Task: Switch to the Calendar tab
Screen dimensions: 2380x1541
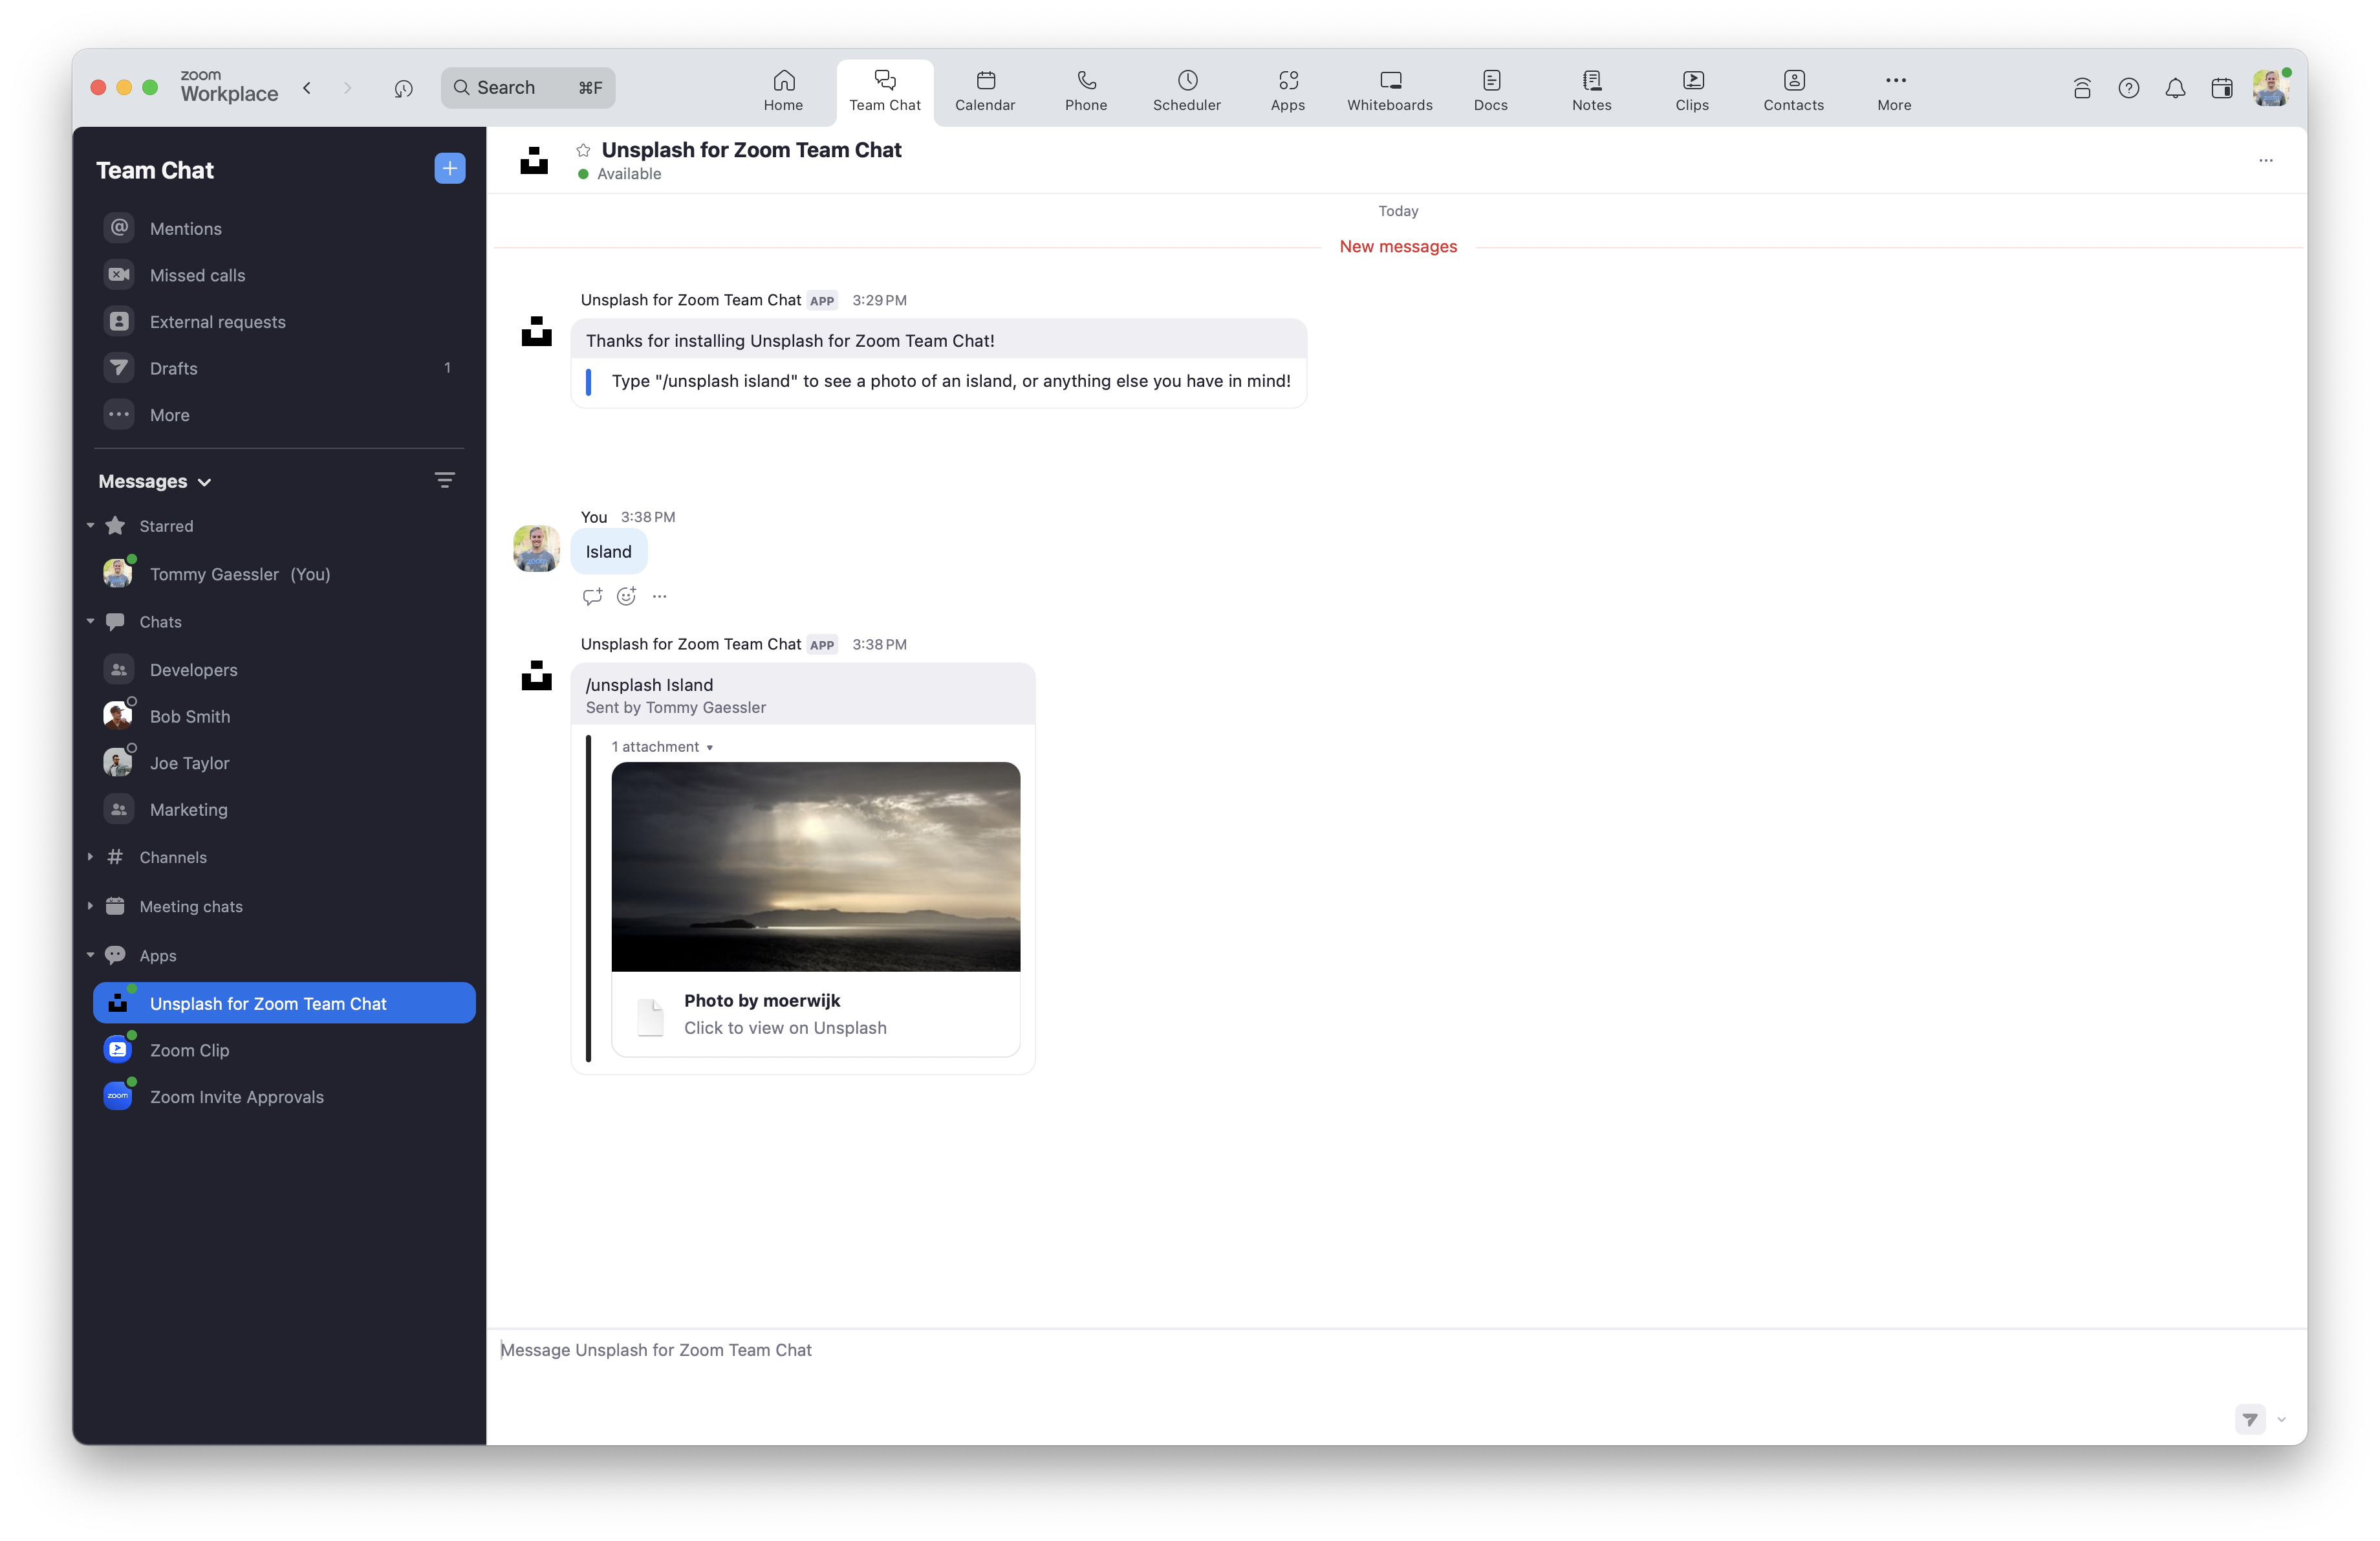Action: tap(985, 90)
